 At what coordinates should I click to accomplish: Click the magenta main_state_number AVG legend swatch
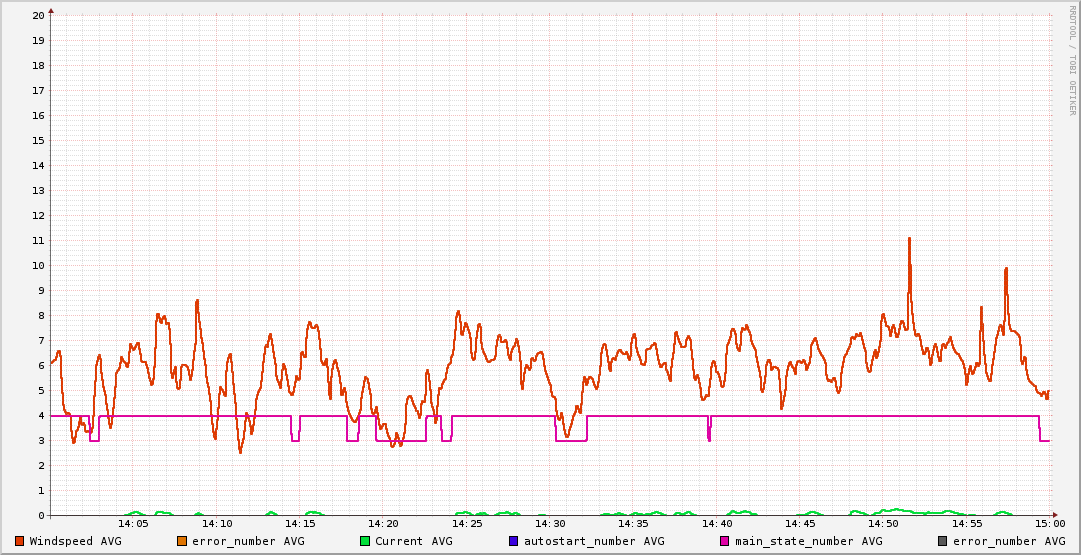pyautogui.click(x=725, y=541)
